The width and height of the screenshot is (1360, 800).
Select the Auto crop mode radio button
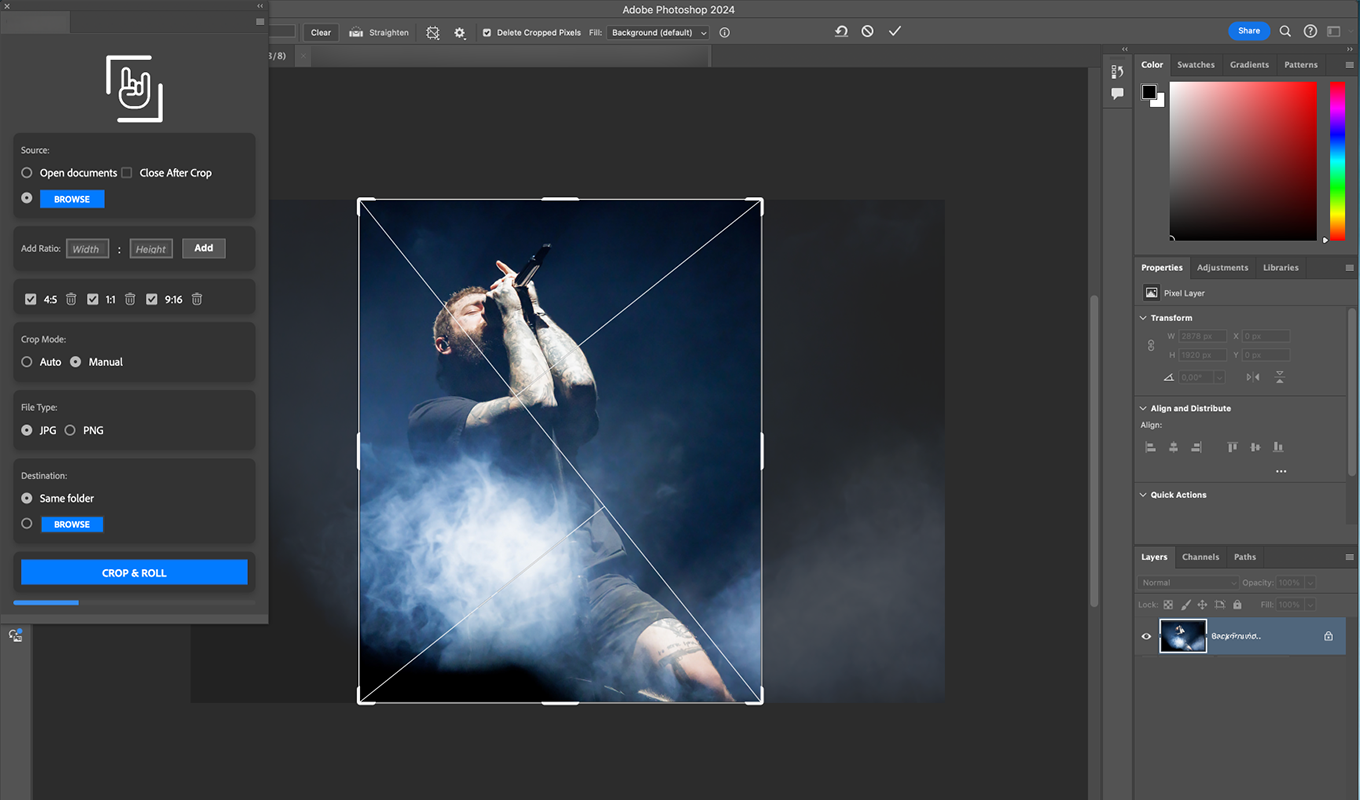27,362
